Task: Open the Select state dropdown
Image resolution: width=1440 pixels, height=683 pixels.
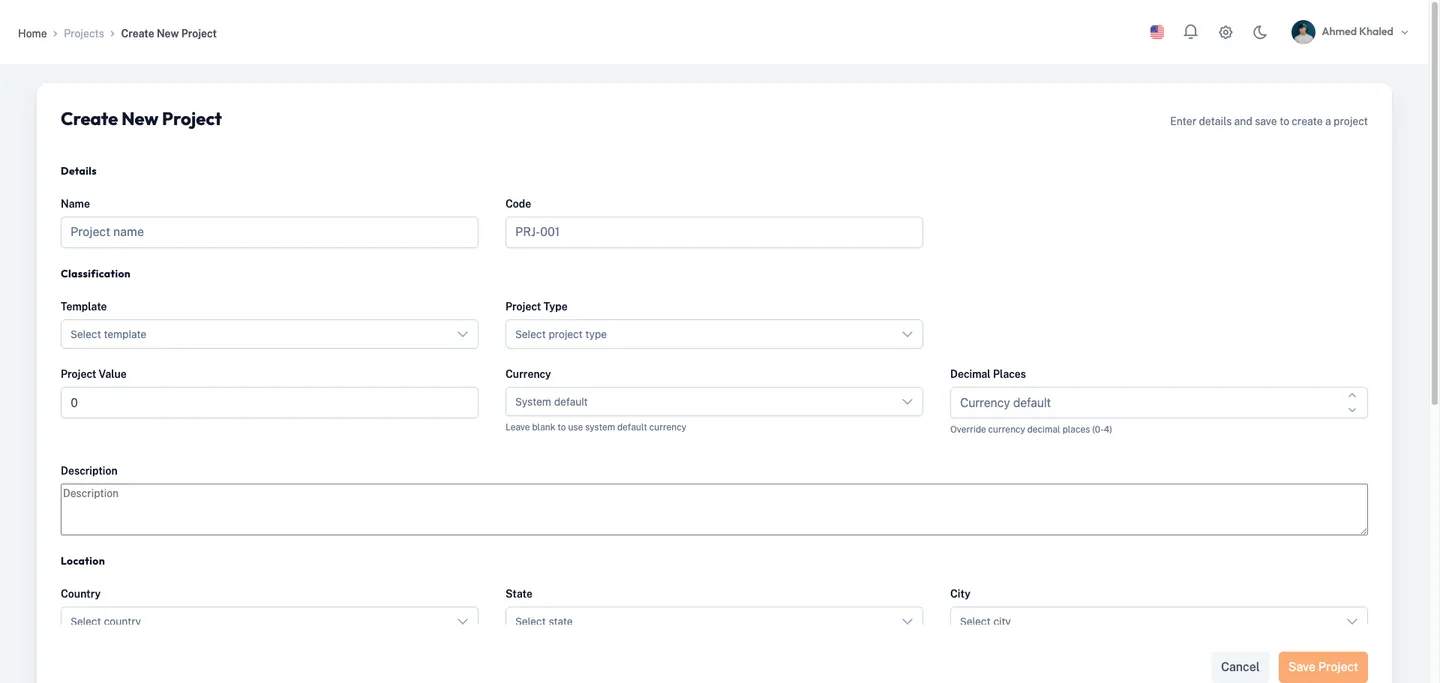Action: click(714, 619)
